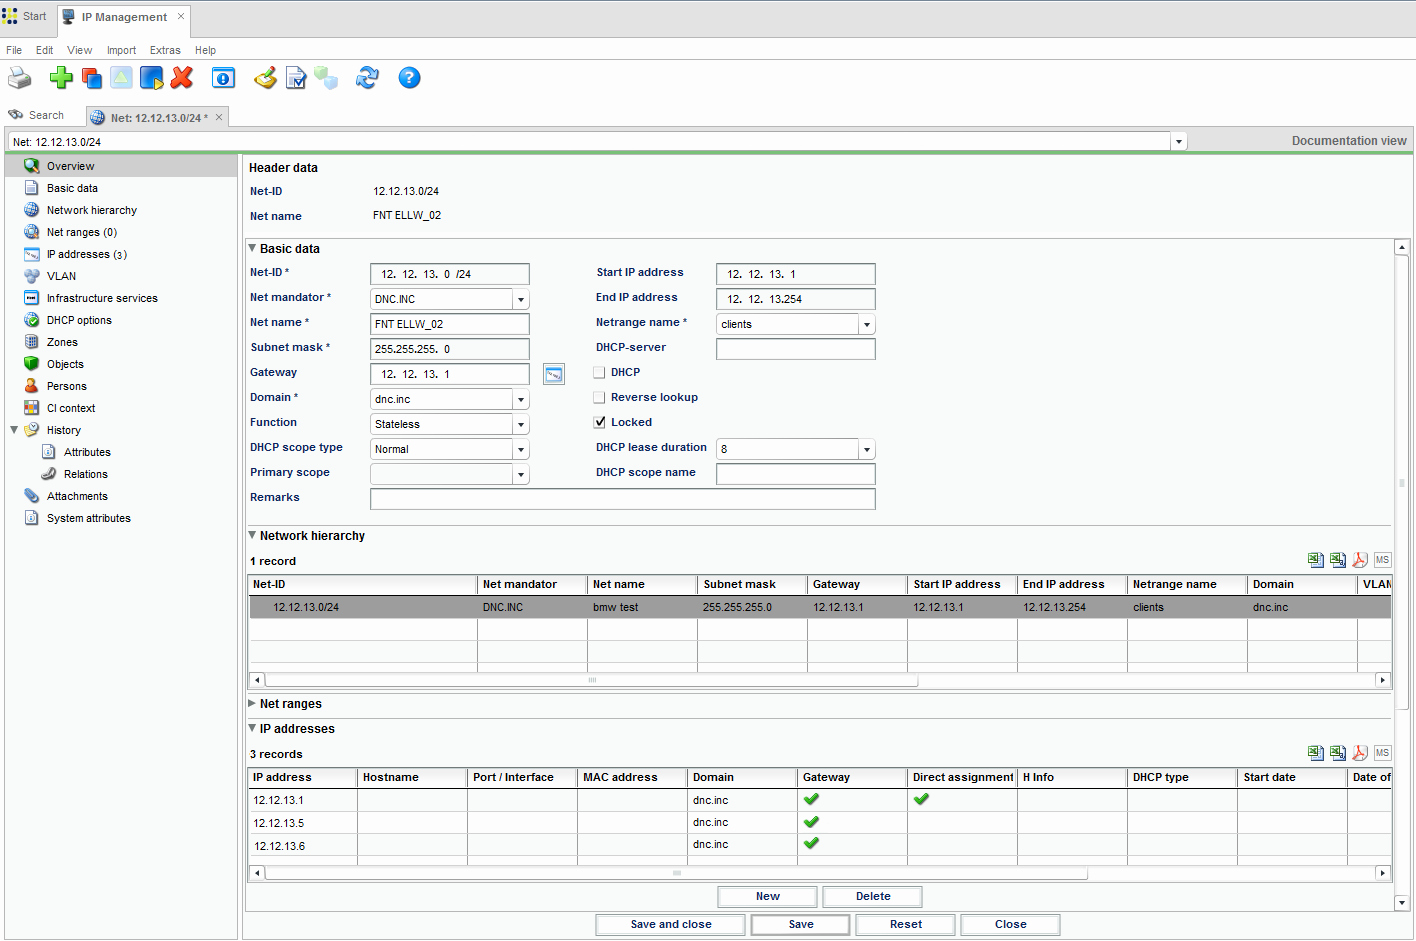Click the printer icon in the toolbar
Screen dimensions: 1416x941
point(20,78)
